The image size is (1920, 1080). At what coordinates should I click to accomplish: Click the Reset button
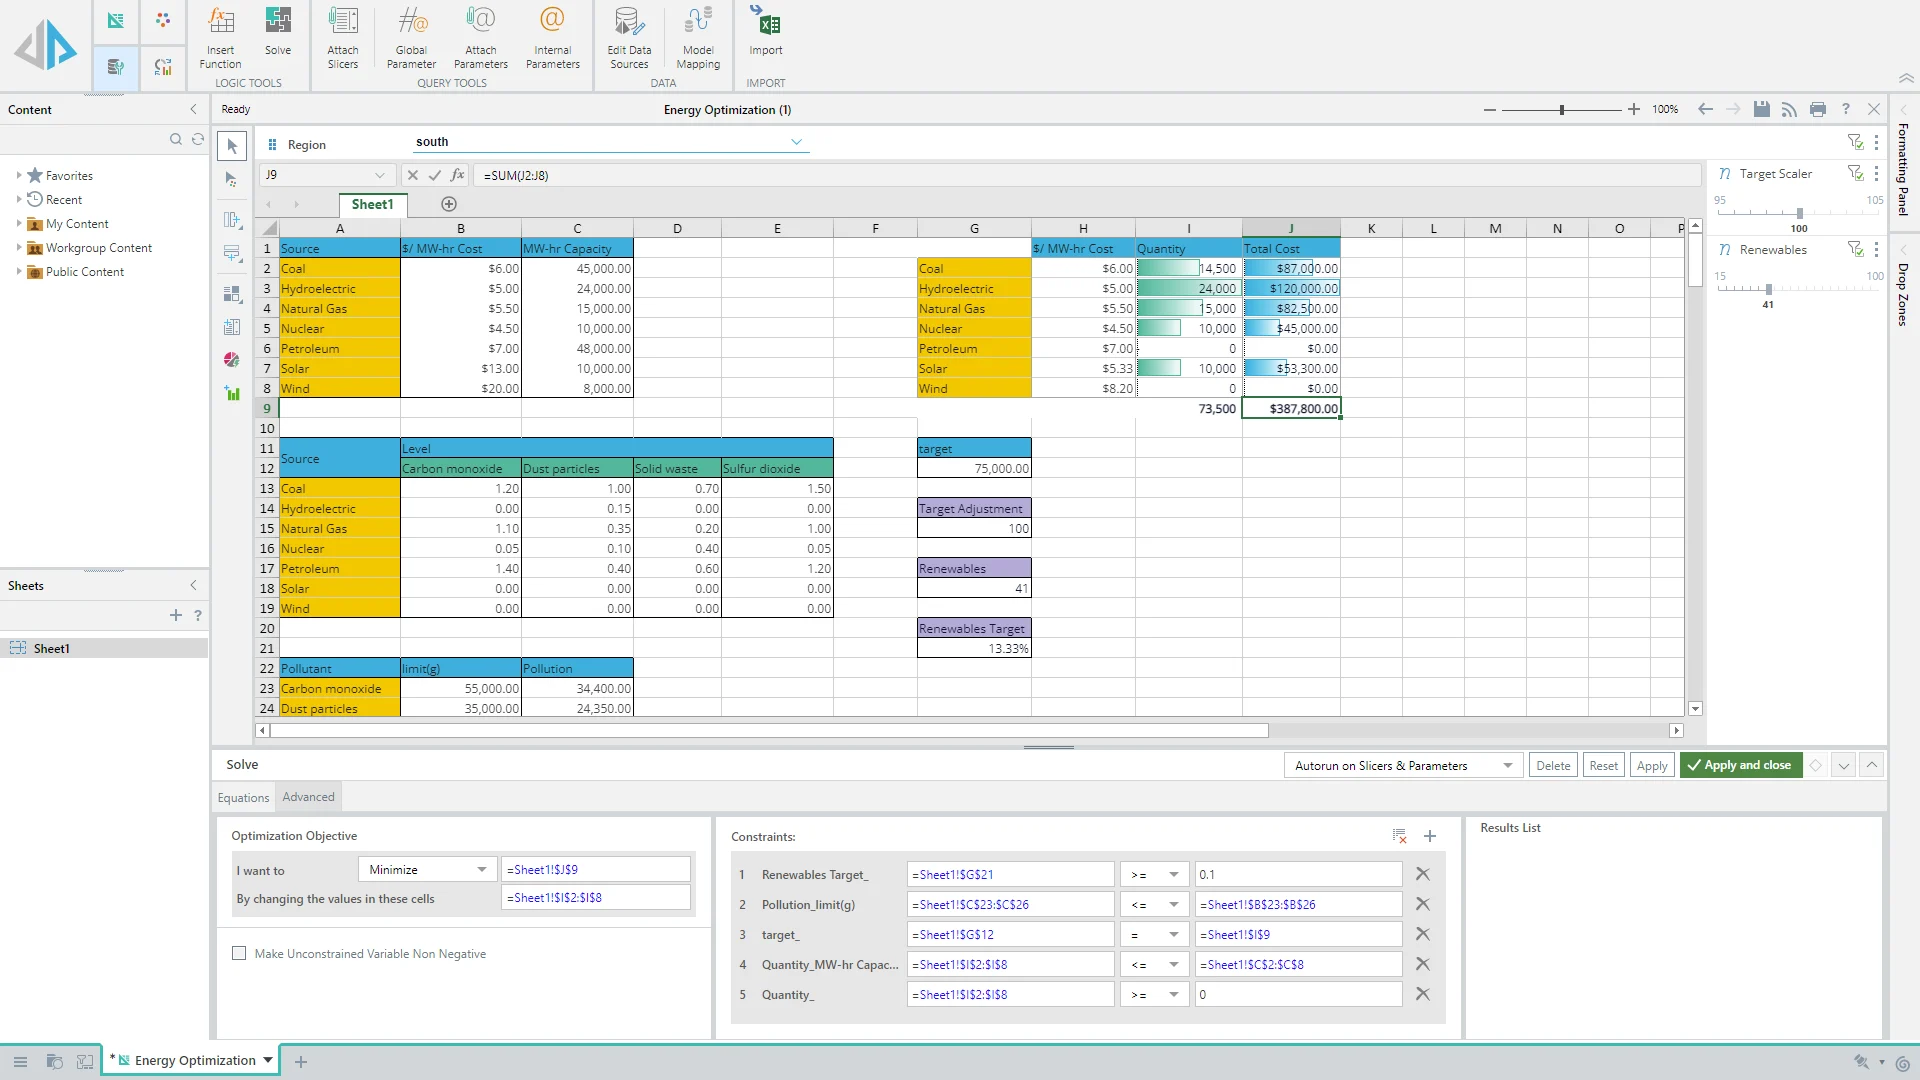pyautogui.click(x=1603, y=765)
